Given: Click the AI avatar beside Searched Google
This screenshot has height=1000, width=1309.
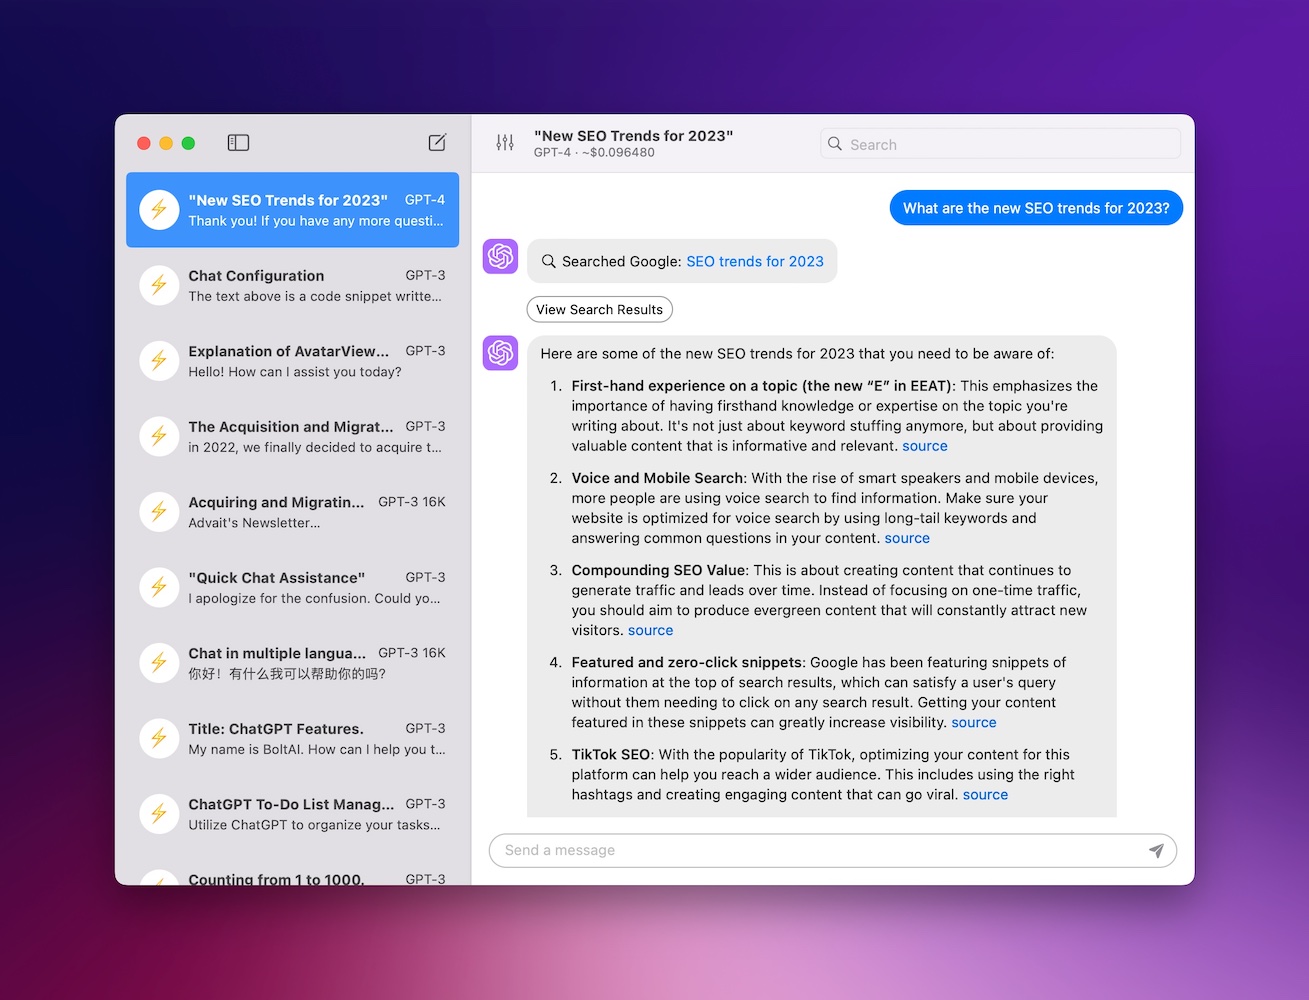Looking at the screenshot, I should click(x=500, y=257).
